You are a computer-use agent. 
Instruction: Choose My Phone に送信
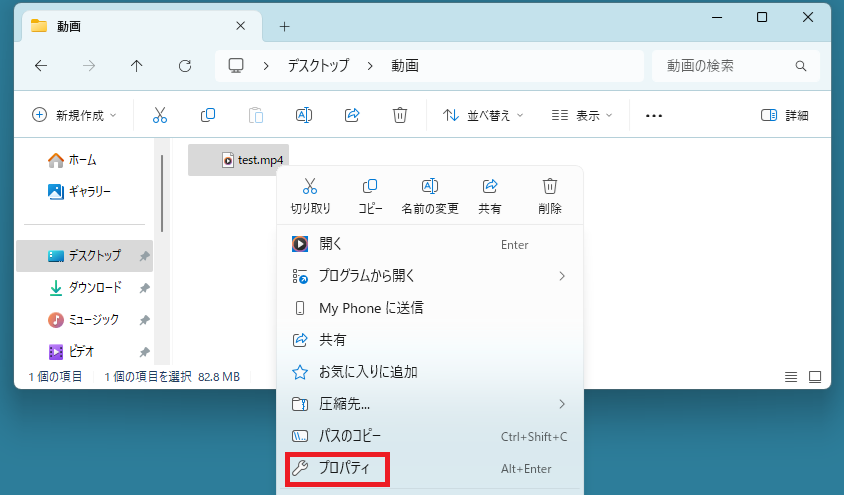click(x=430, y=308)
